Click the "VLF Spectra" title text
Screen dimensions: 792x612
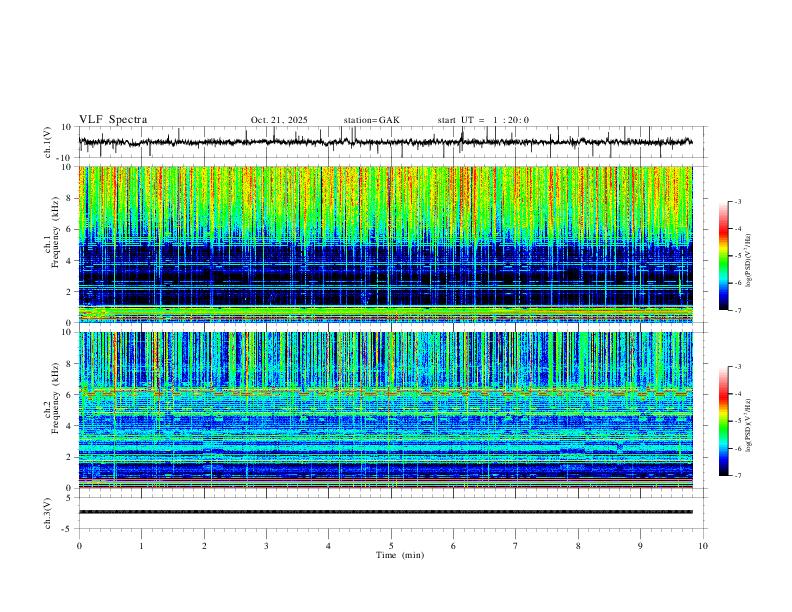pyautogui.click(x=113, y=120)
